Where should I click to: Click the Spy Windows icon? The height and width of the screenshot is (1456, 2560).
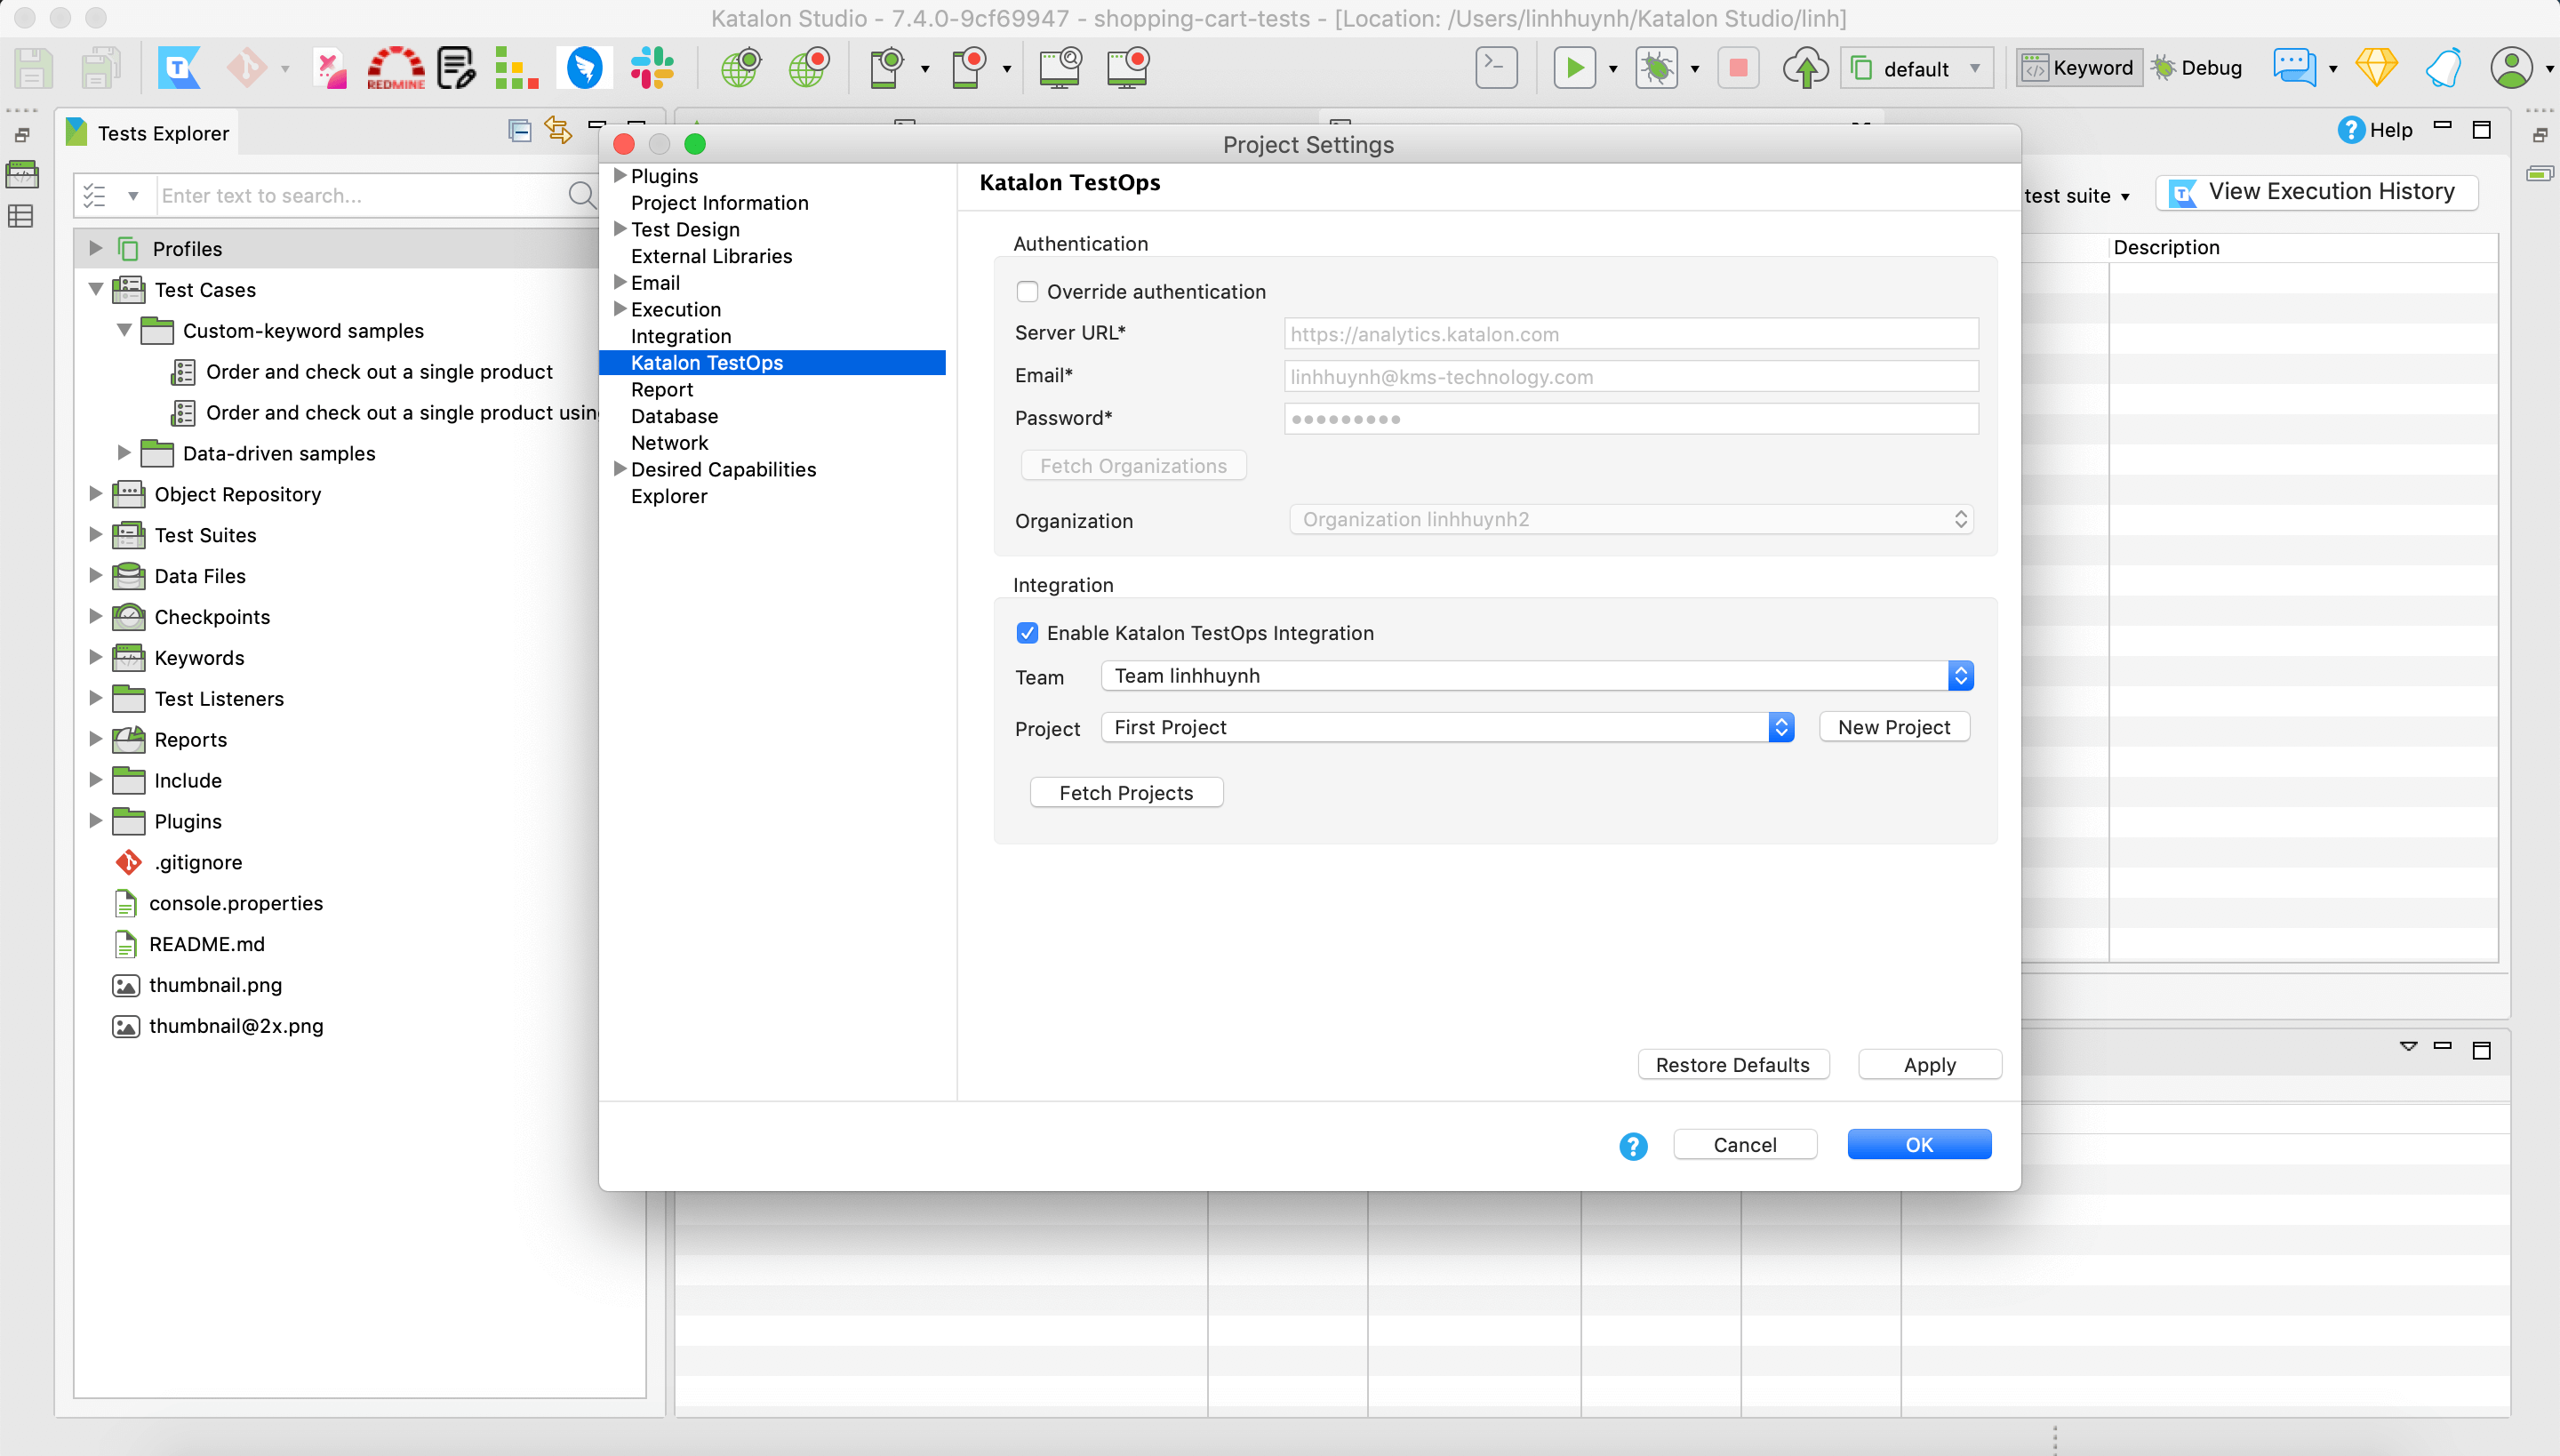pyautogui.click(x=1060, y=68)
